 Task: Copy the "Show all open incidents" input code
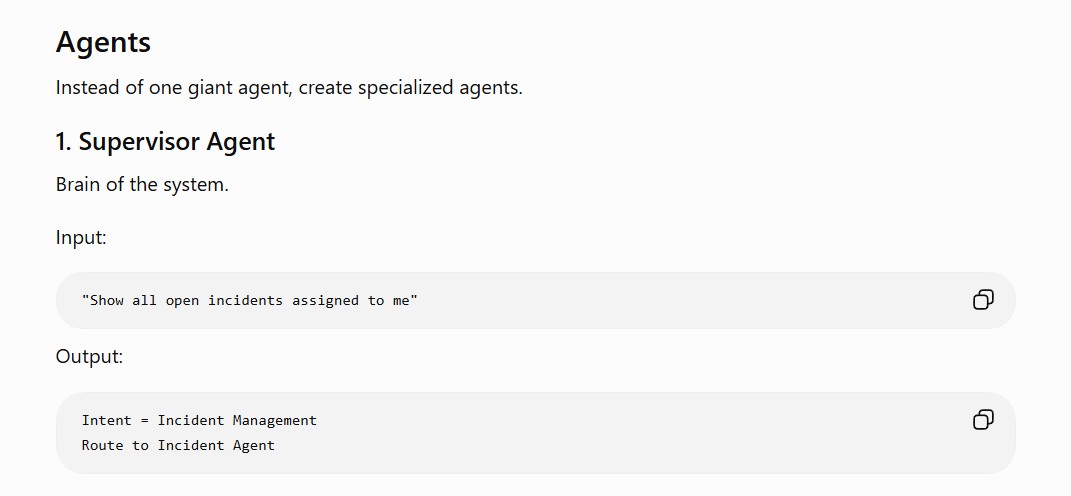(x=983, y=300)
